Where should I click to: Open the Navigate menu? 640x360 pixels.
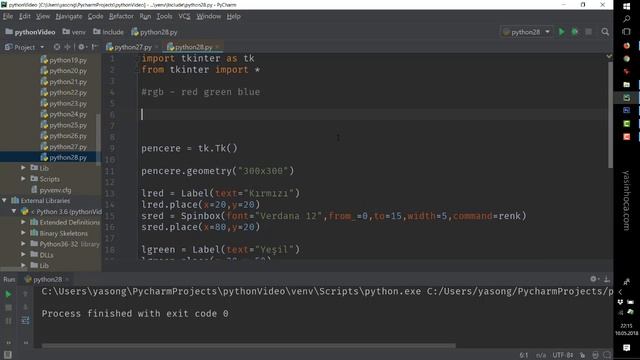pos(69,16)
